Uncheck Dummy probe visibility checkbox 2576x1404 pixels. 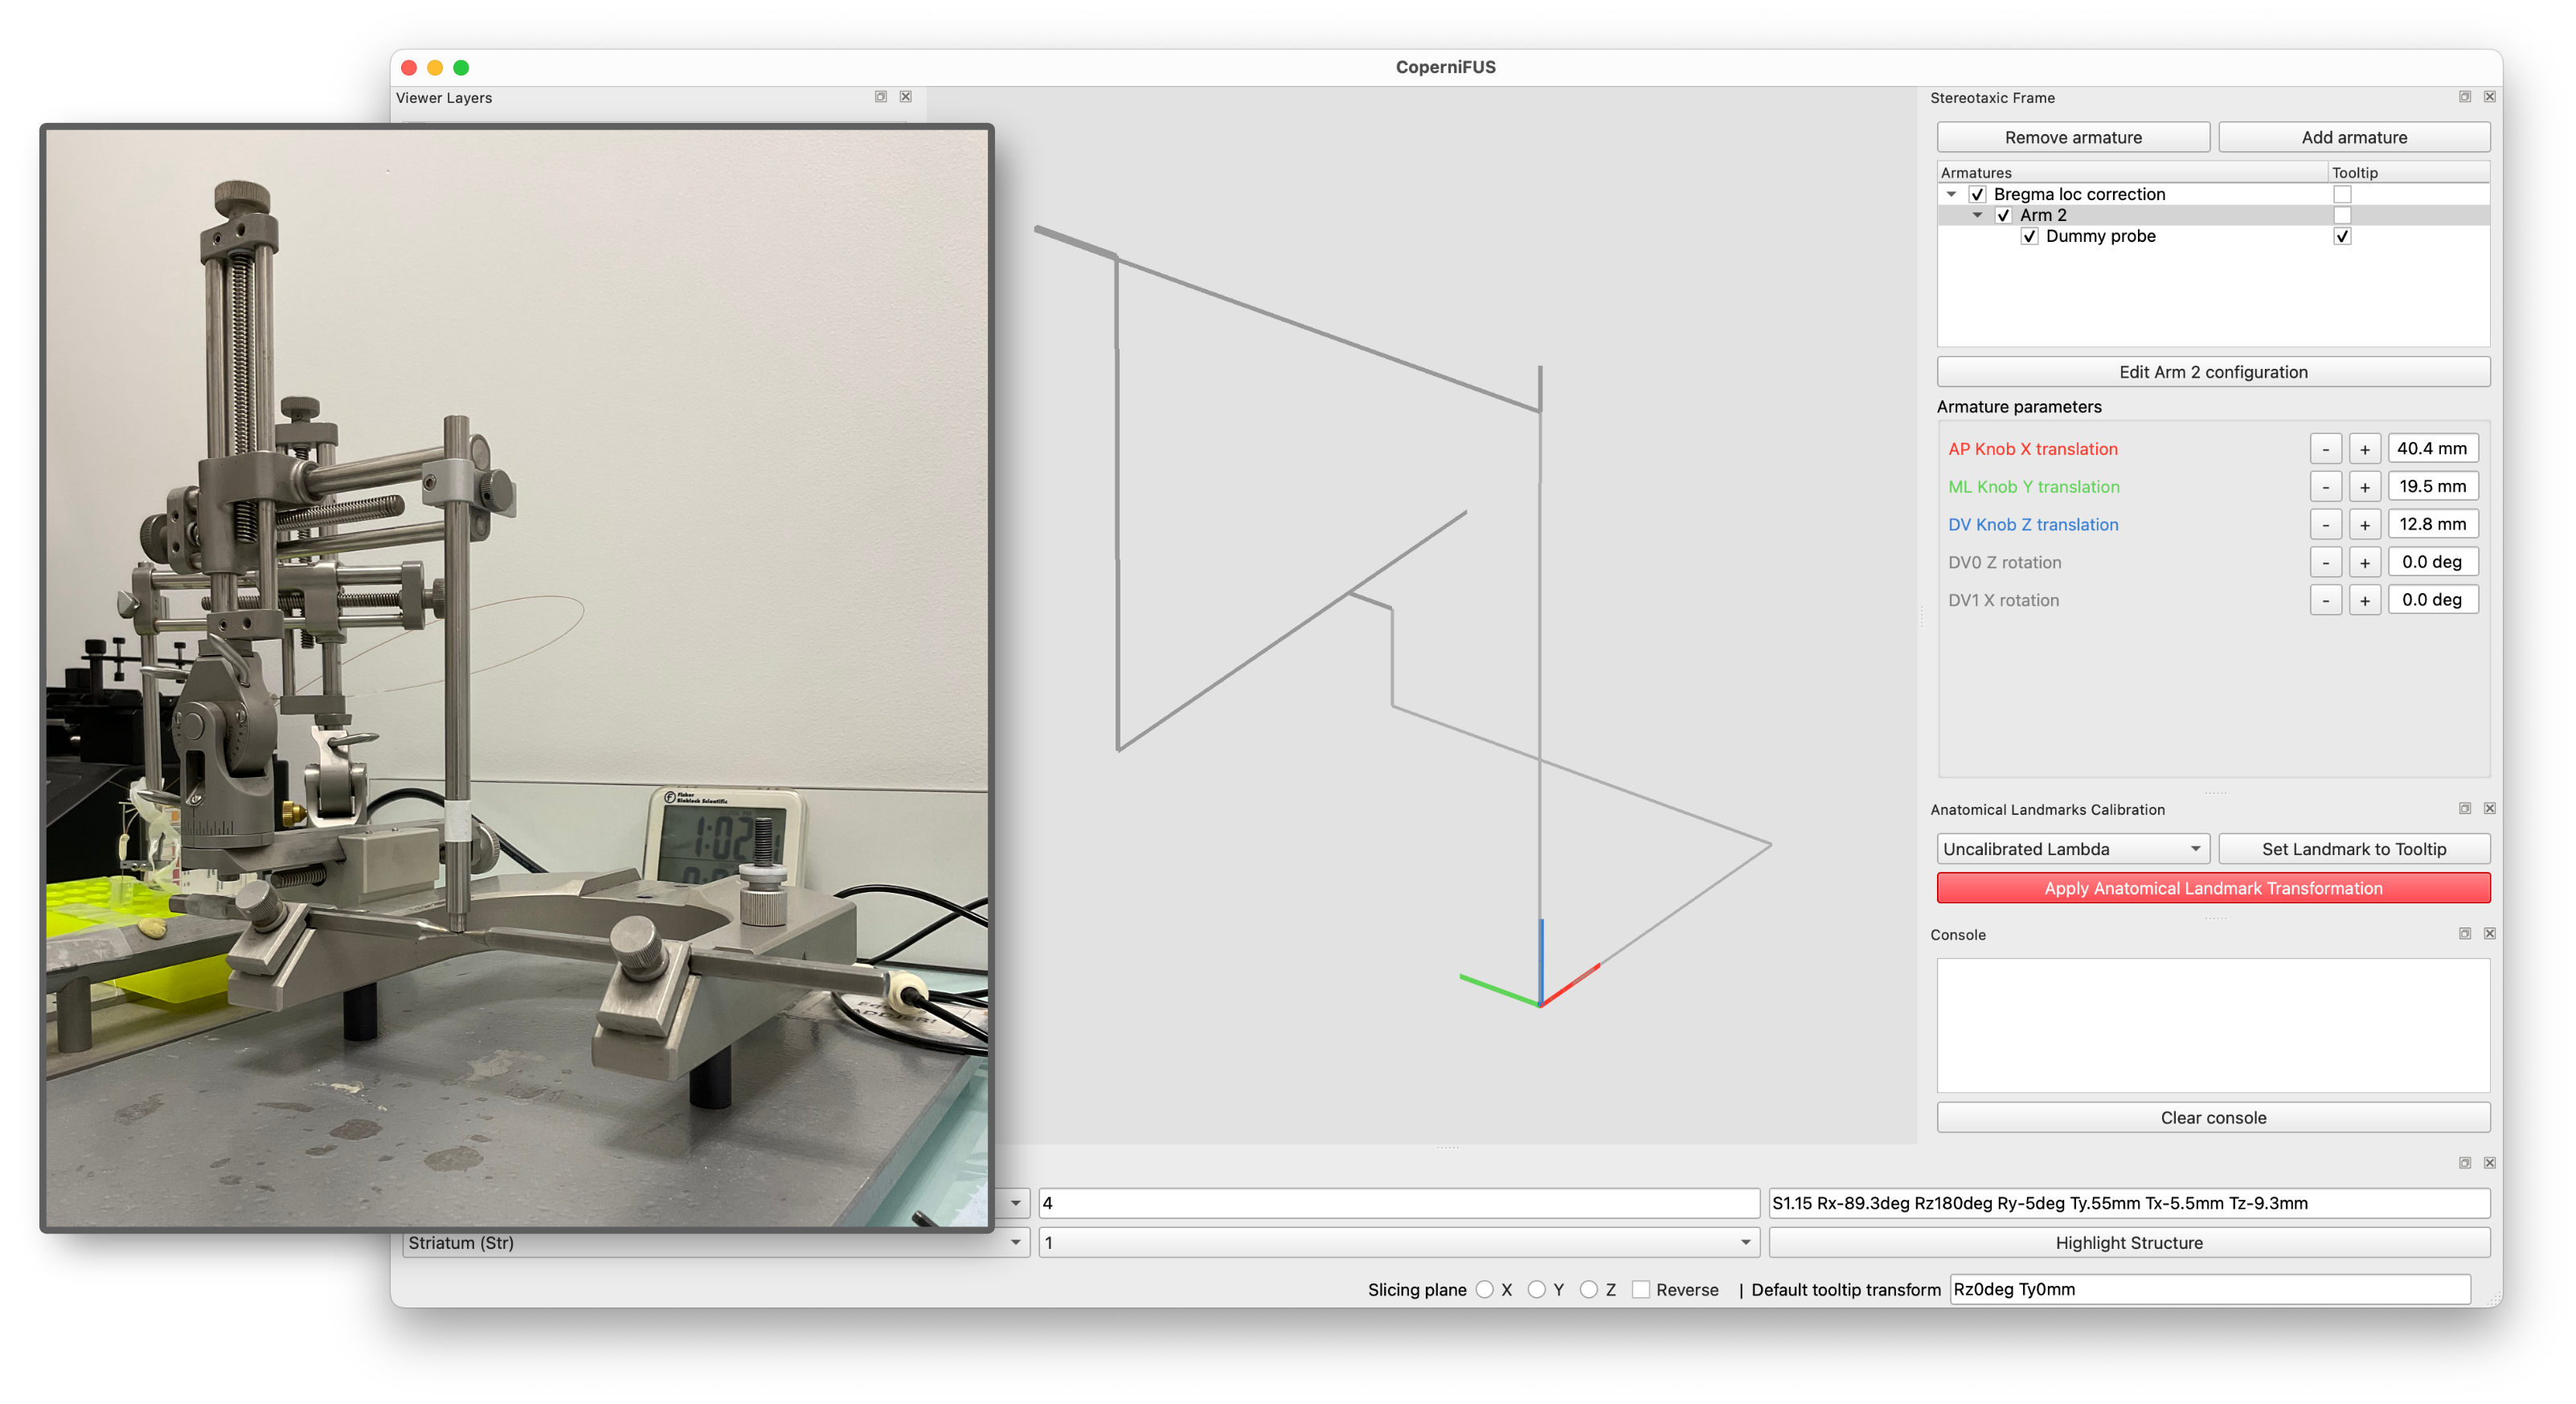(2029, 236)
